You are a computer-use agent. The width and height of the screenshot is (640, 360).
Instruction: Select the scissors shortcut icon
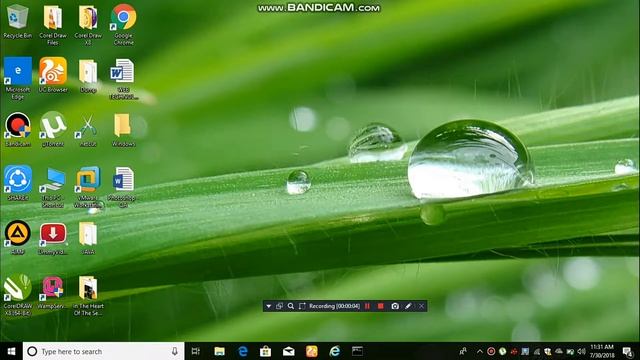[88, 130]
